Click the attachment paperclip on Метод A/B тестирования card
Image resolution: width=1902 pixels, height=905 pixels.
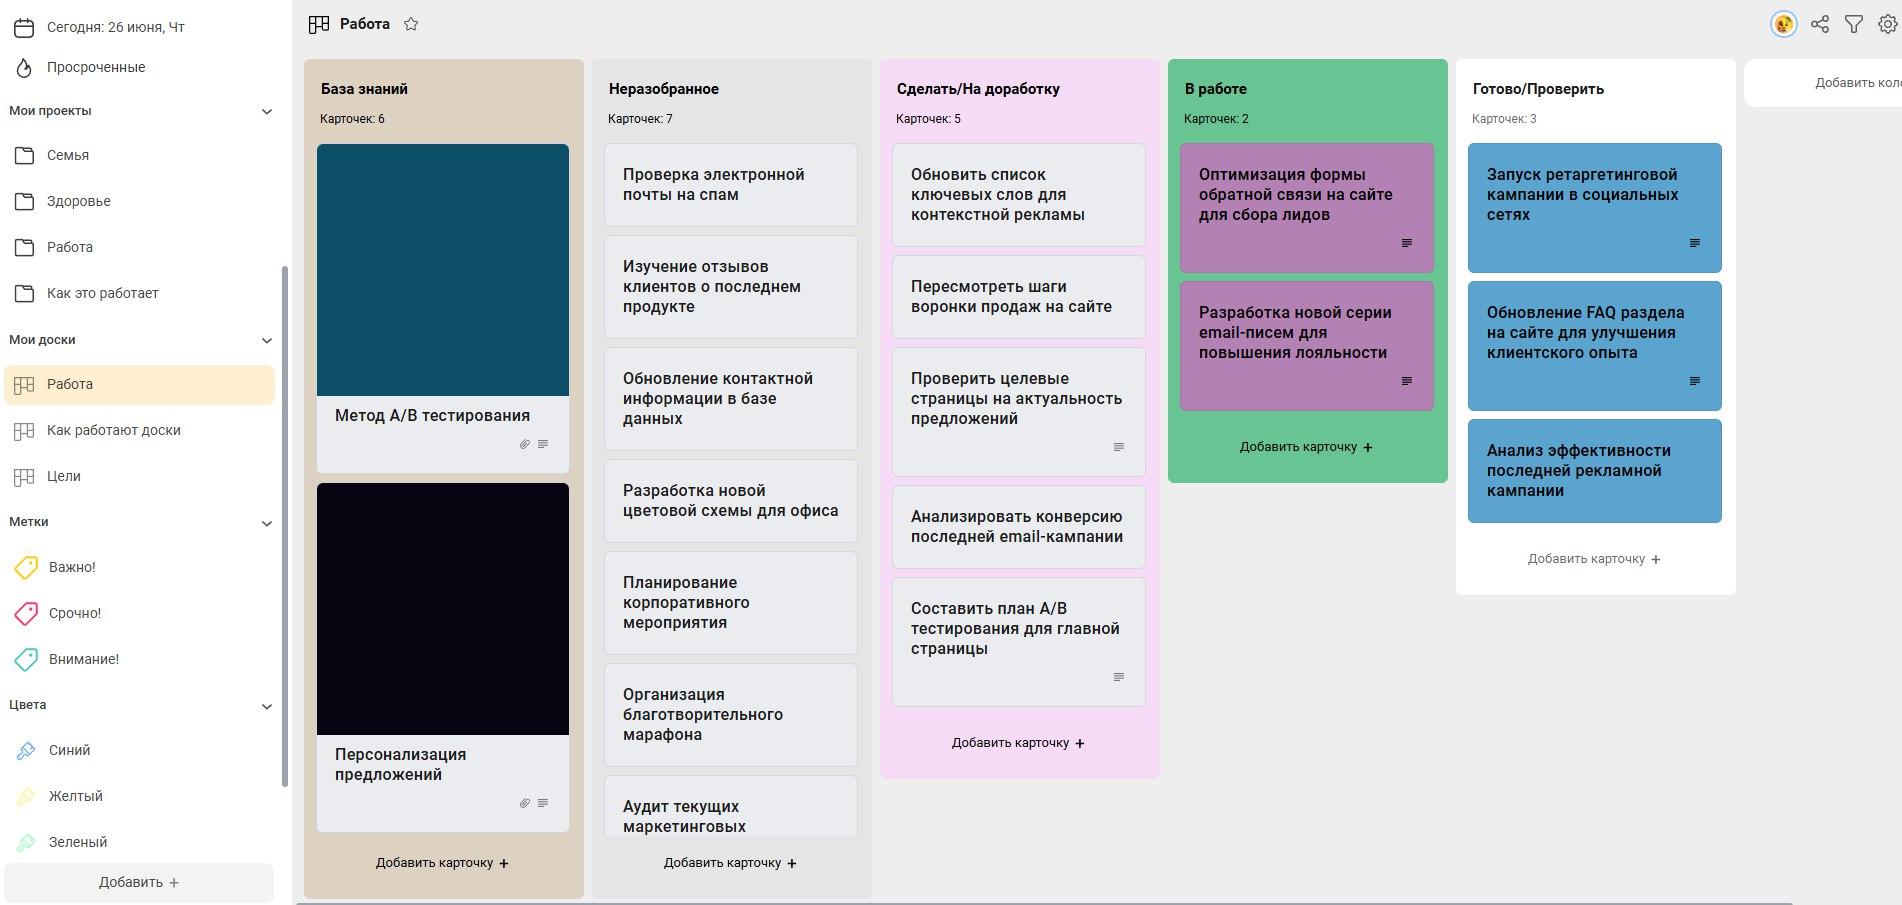[524, 444]
